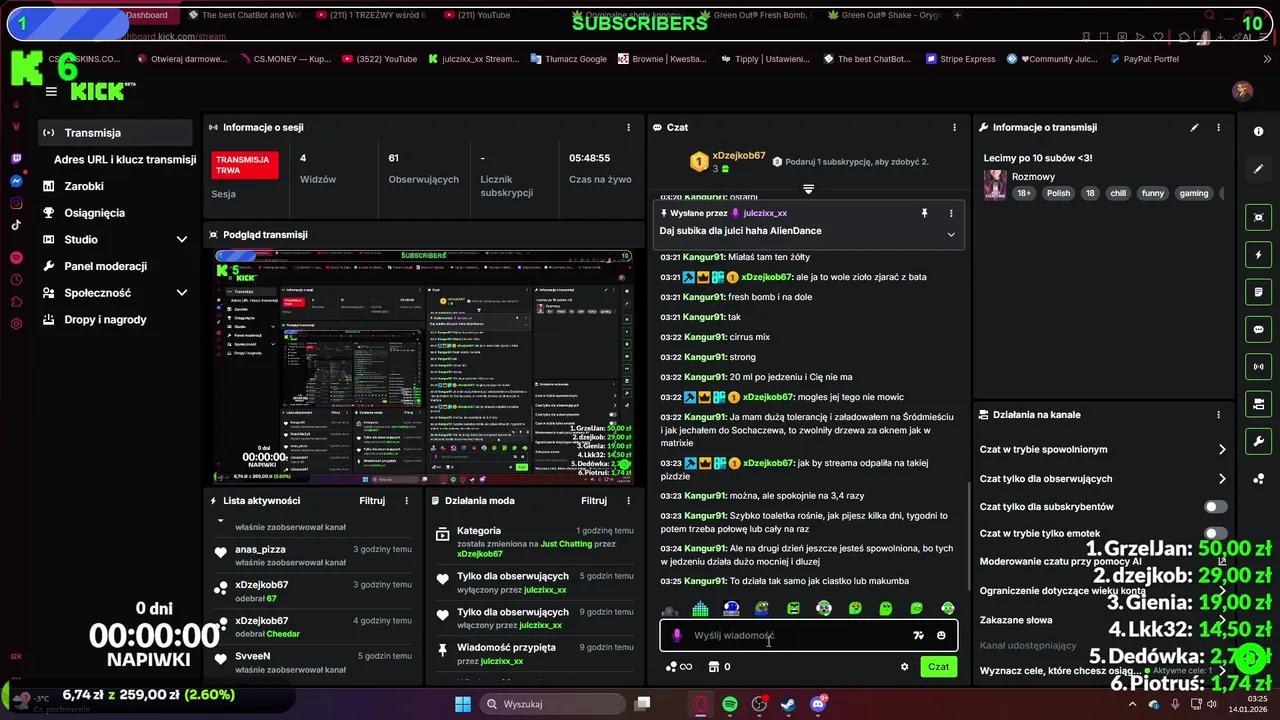Select Transmisja in the sidebar

coord(115,132)
